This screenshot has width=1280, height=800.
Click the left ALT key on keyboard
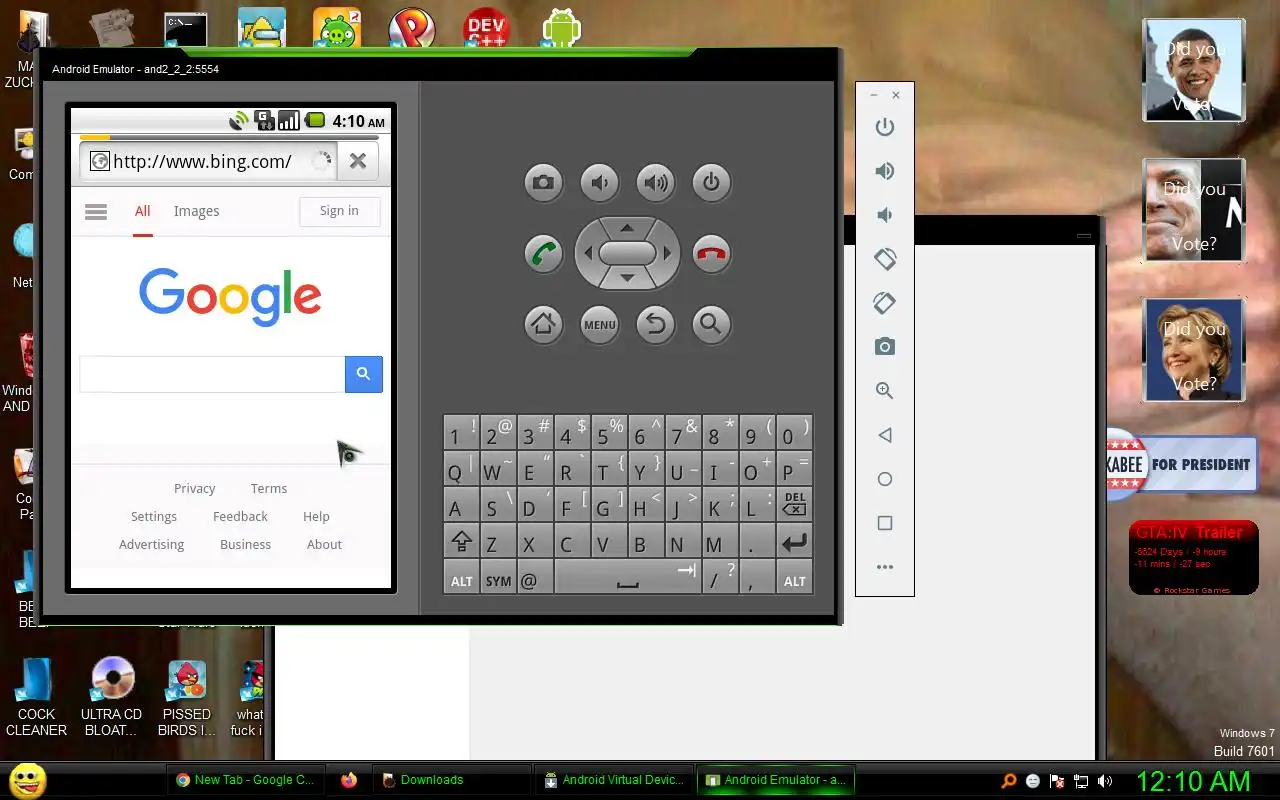(461, 578)
